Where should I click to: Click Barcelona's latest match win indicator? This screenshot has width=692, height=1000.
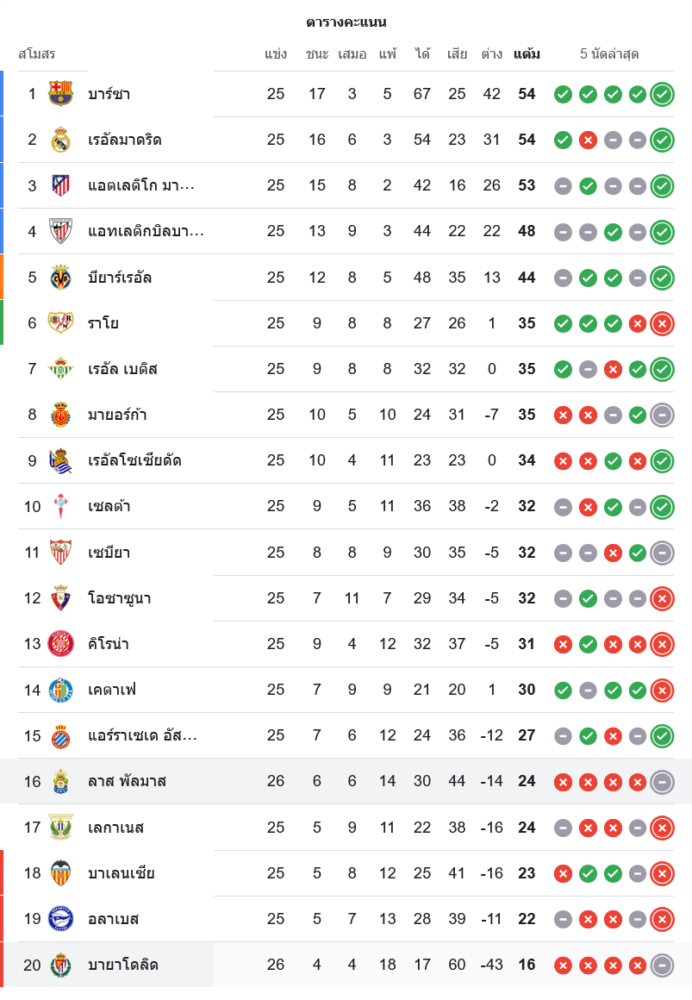pyautogui.click(x=661, y=94)
